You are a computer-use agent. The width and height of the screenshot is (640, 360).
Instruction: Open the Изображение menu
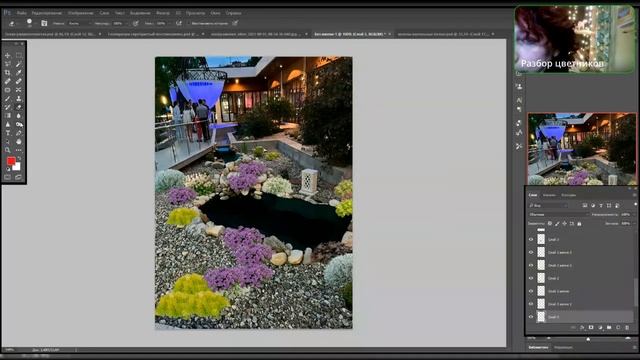tap(80, 13)
